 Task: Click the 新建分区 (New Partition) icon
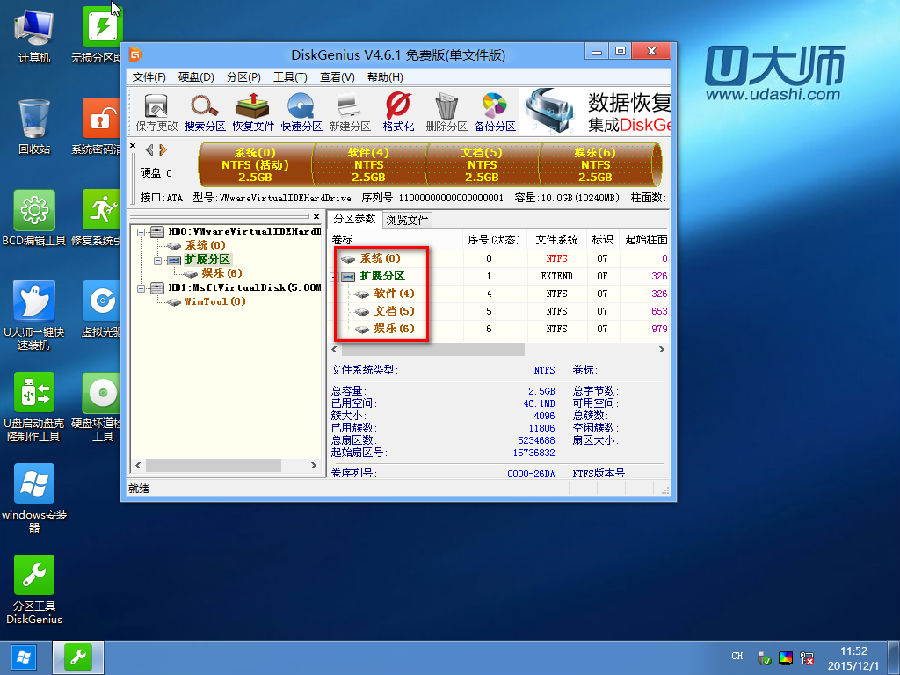pos(349,111)
